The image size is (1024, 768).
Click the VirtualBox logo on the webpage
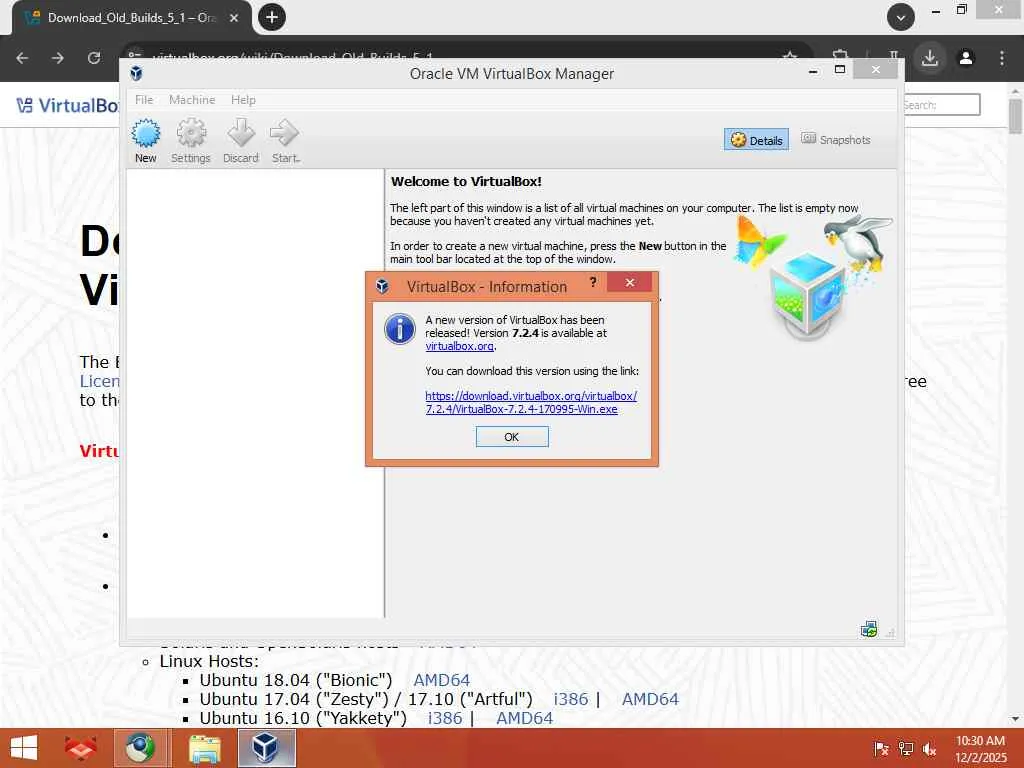pyautogui.click(x=67, y=105)
